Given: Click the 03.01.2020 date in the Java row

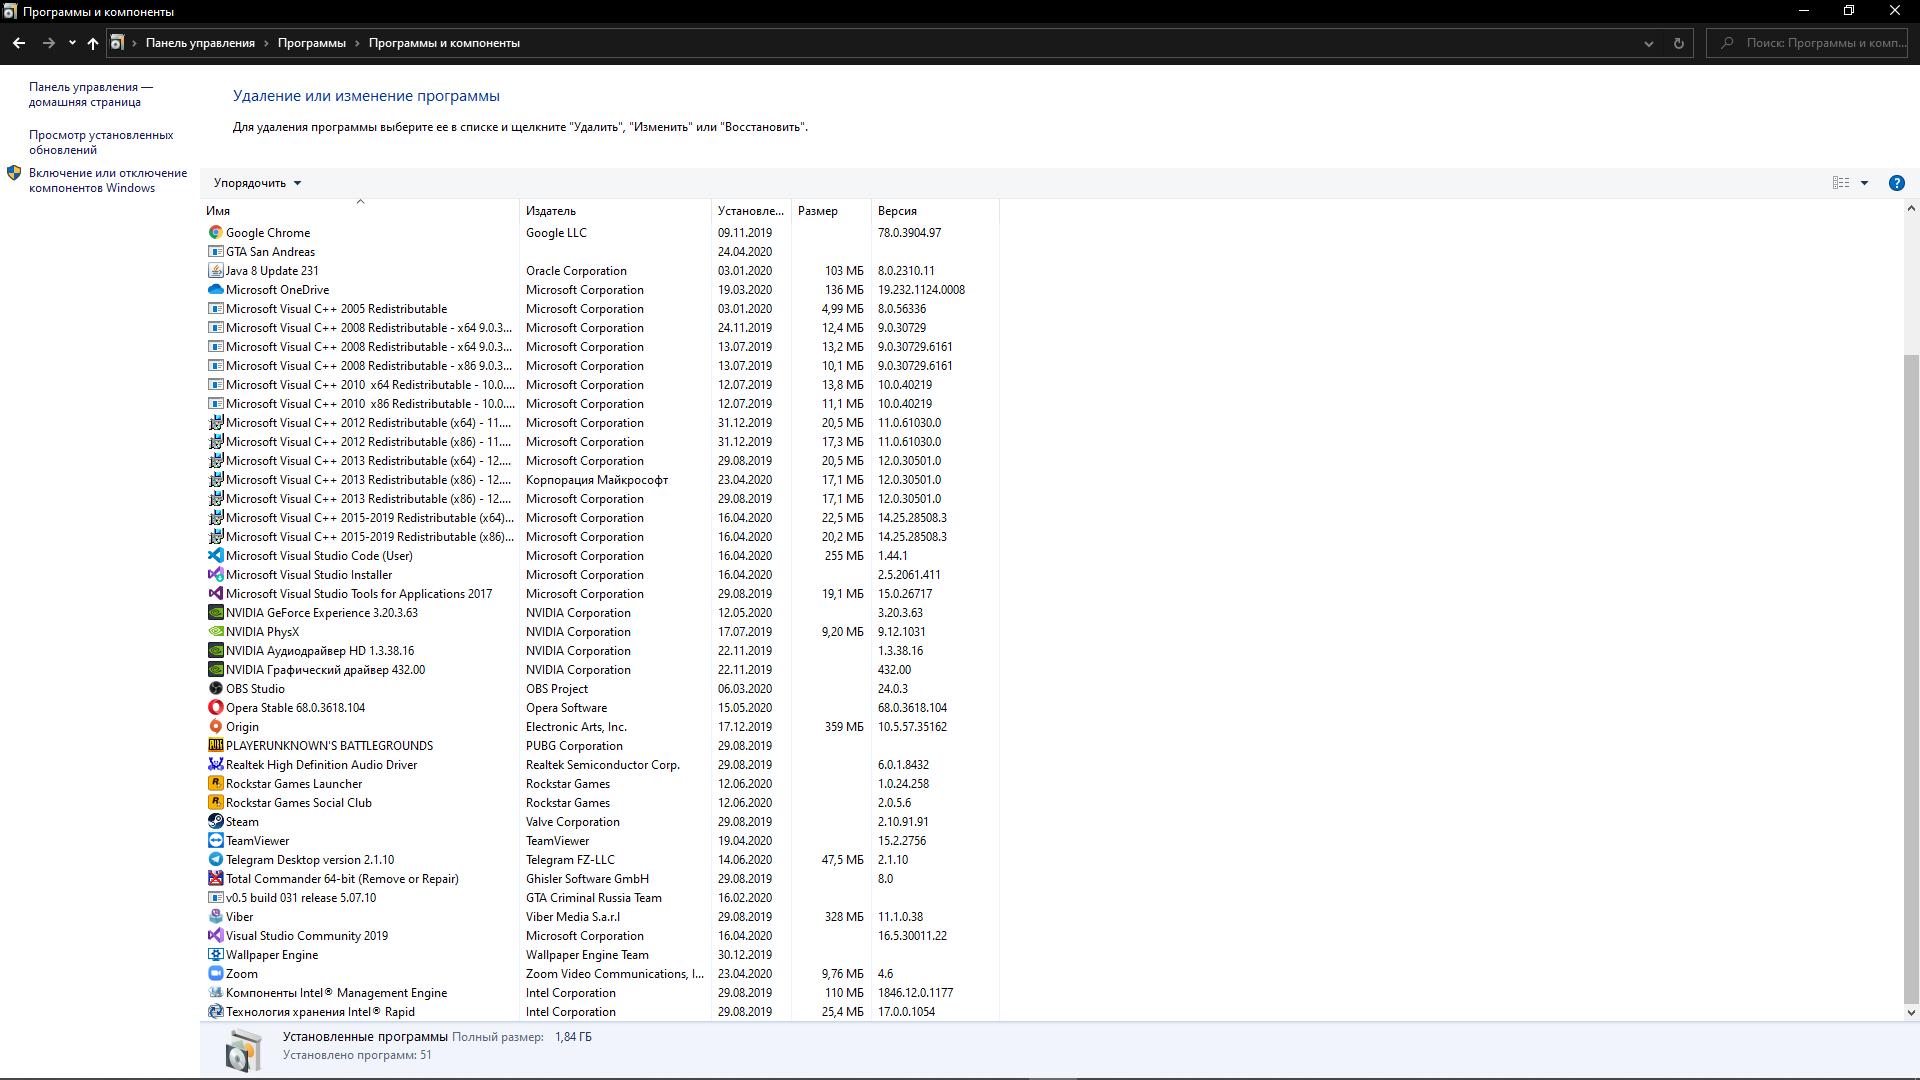Looking at the screenshot, I should click(x=745, y=270).
